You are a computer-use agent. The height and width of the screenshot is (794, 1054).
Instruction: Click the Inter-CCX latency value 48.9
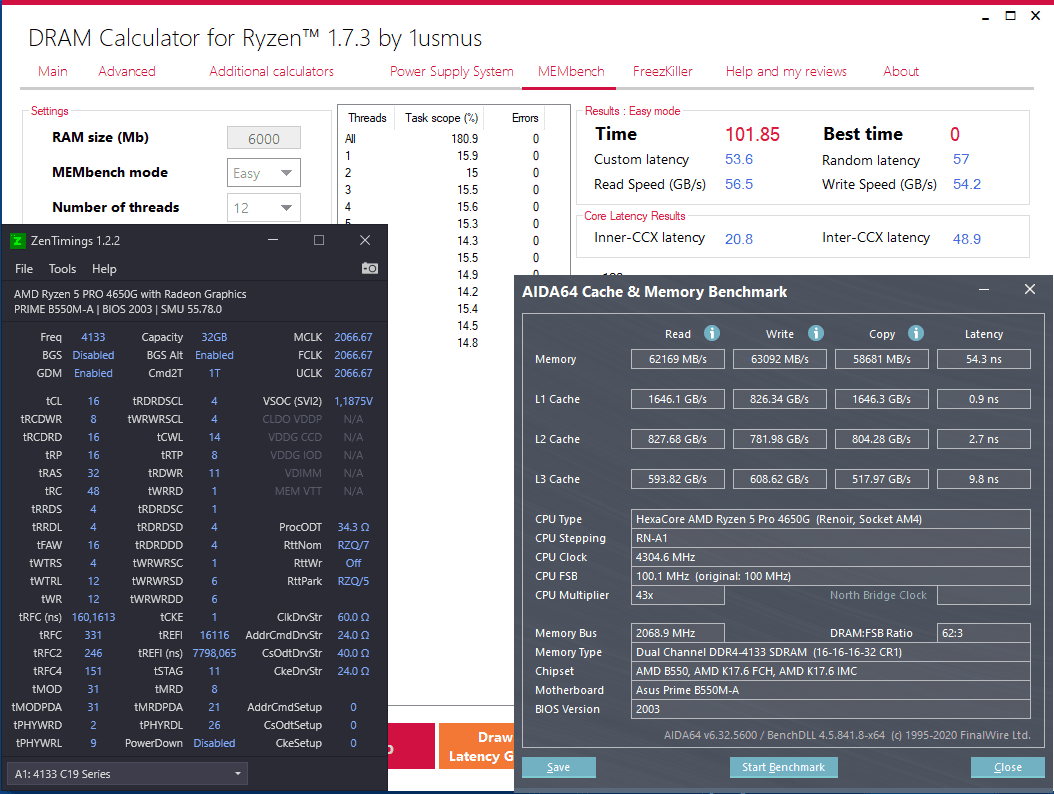[967, 239]
